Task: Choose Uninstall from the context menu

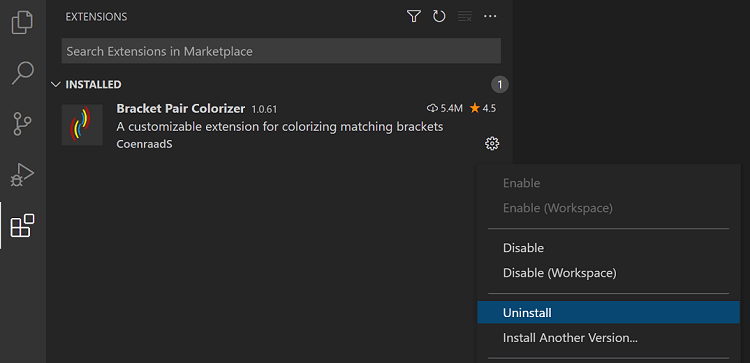Action: pos(608,313)
